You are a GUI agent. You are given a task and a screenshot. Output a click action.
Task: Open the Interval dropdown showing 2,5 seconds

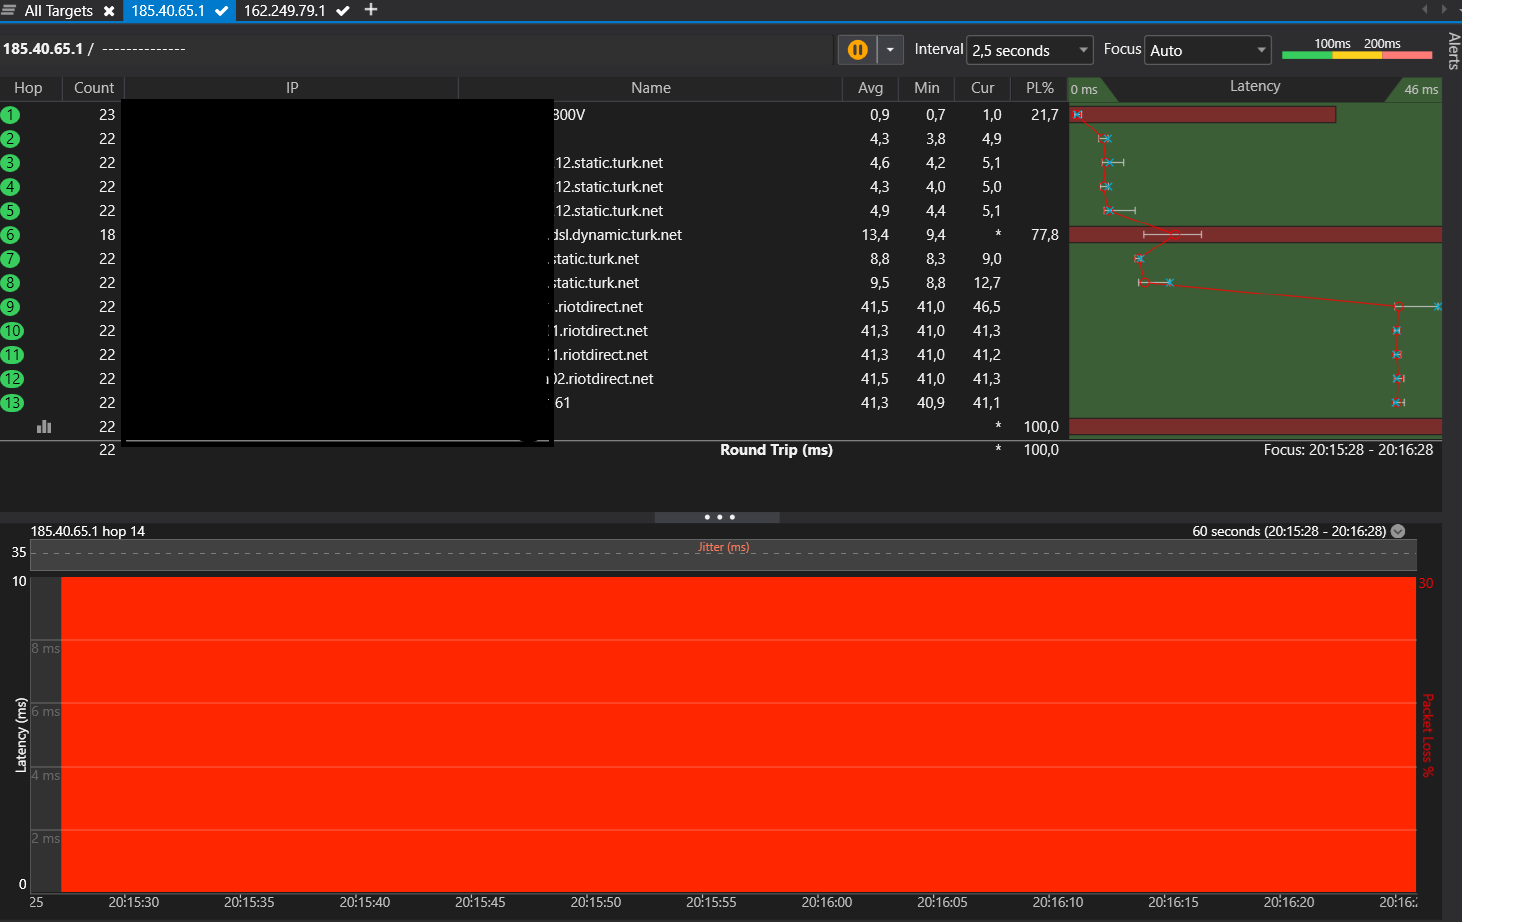tap(1030, 50)
